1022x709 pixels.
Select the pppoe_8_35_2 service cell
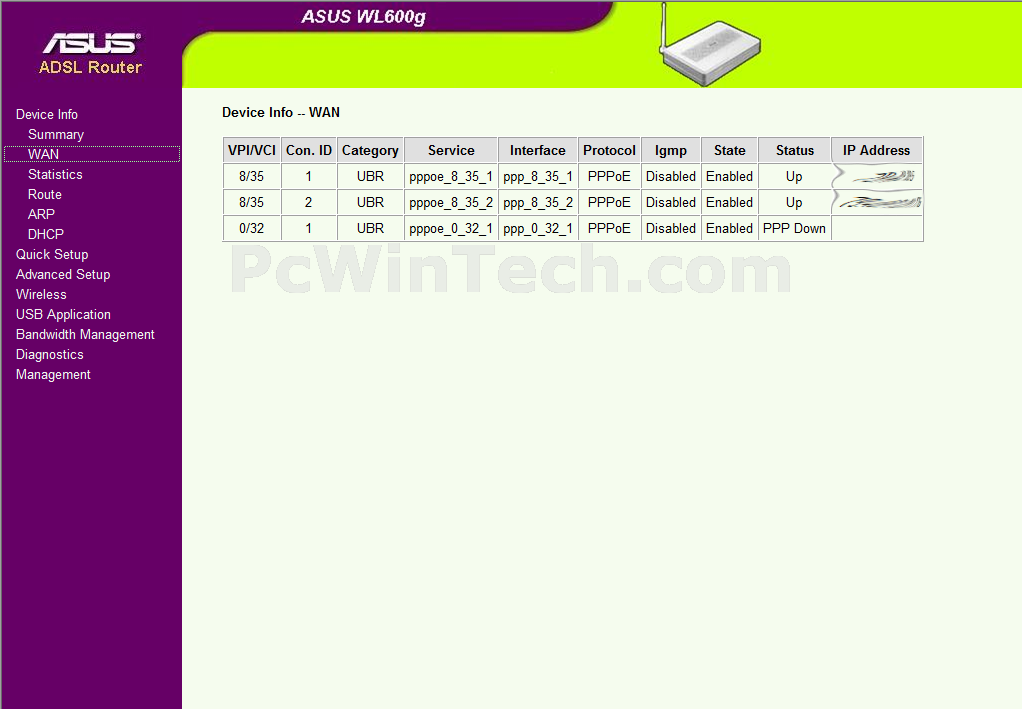[451, 203]
